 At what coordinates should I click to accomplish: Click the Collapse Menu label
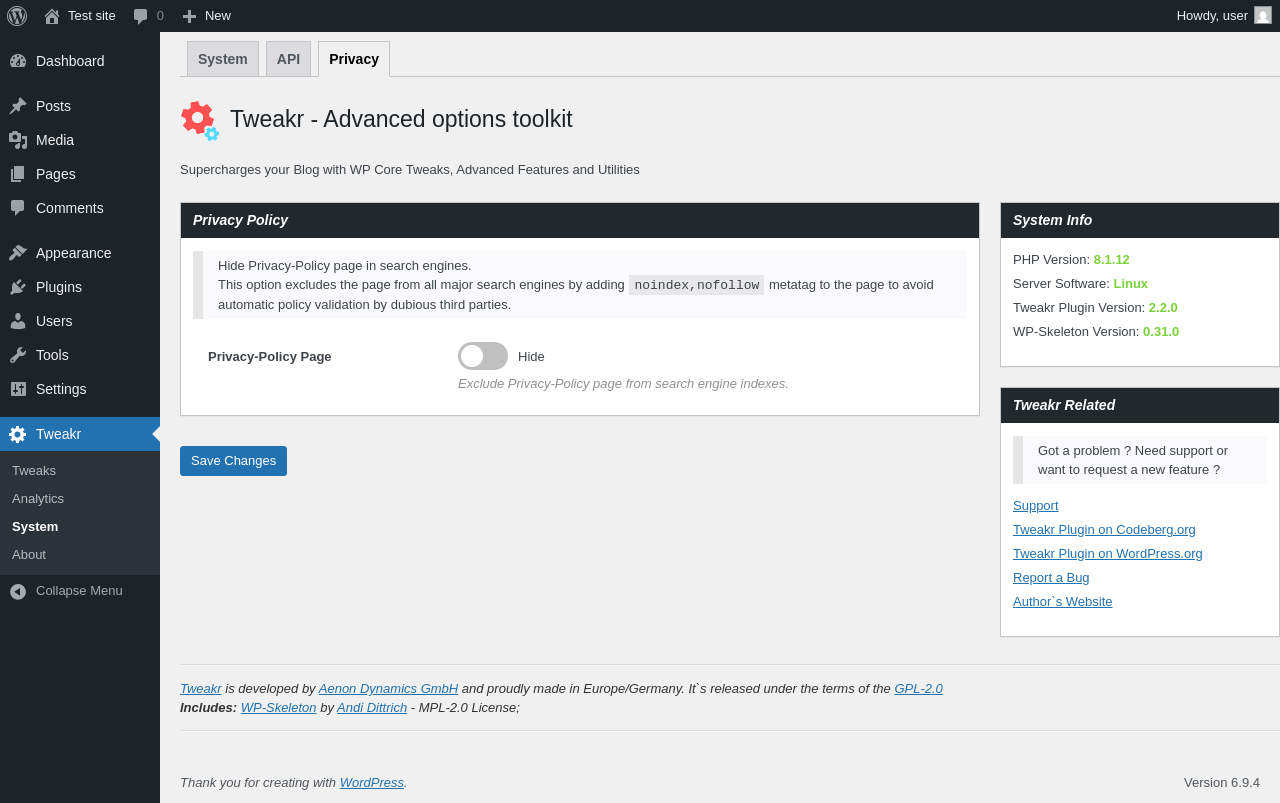click(79, 591)
